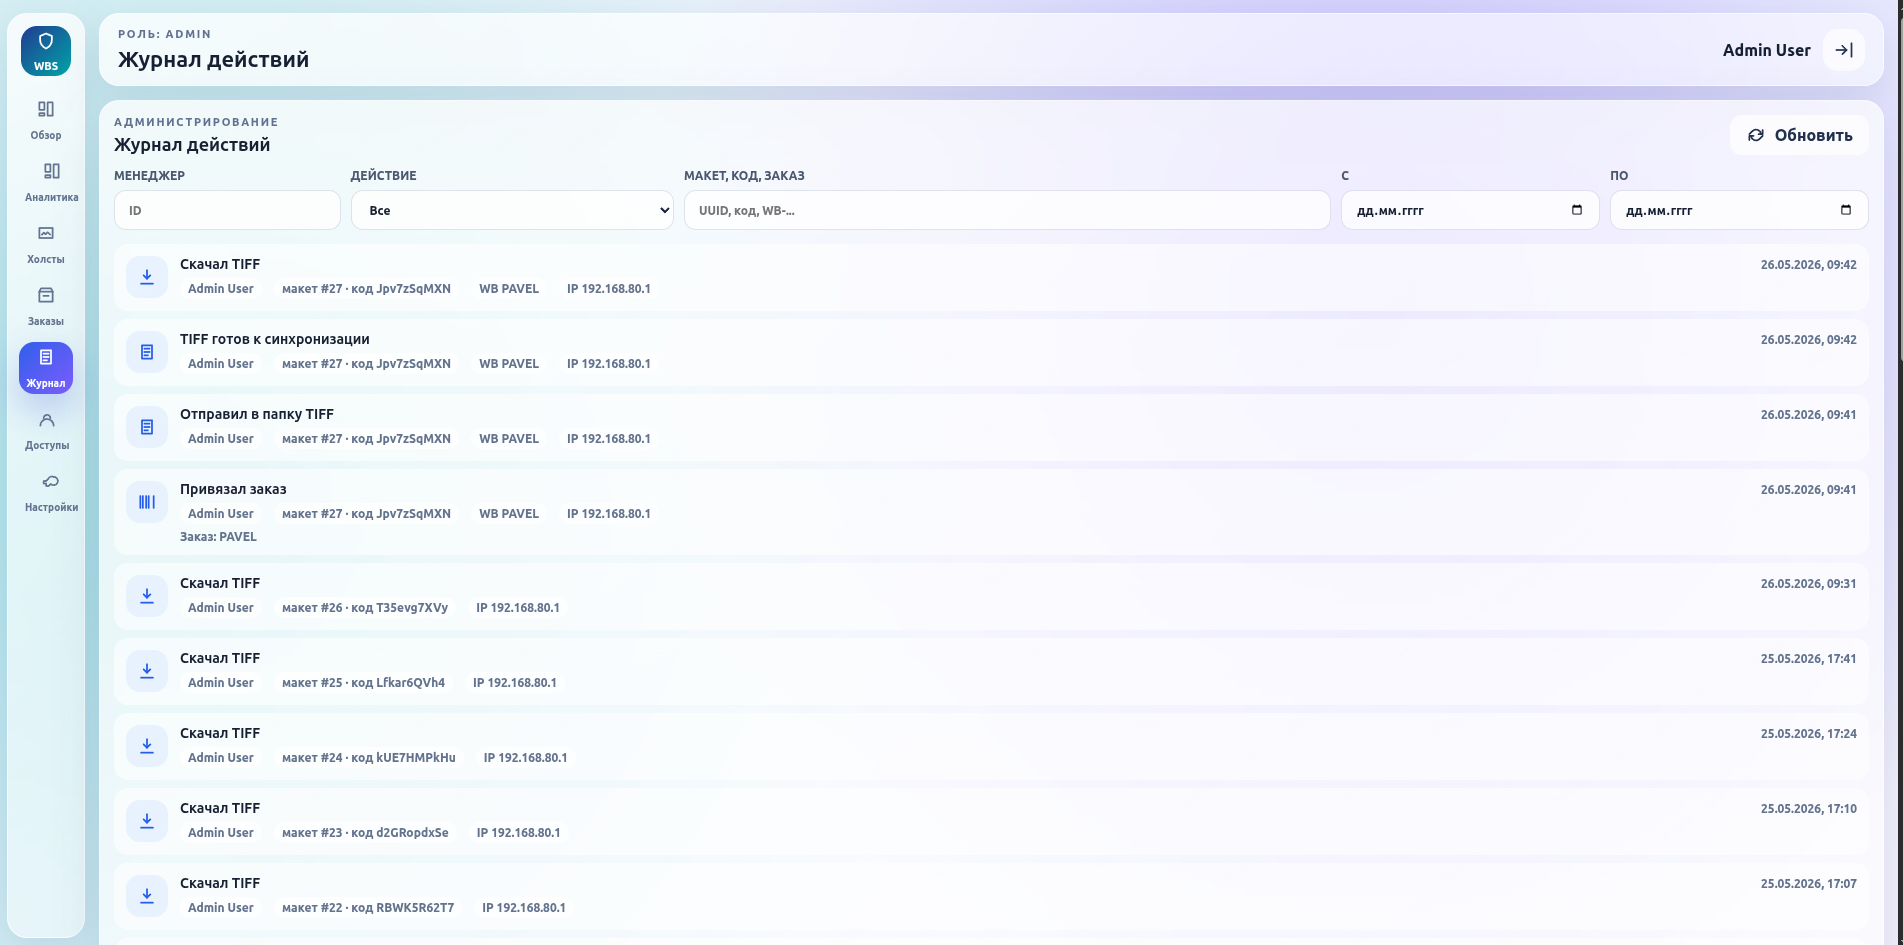1903x945 pixels.
Task: Click barcode icon of Привязал заказ entry
Action: tap(147, 502)
